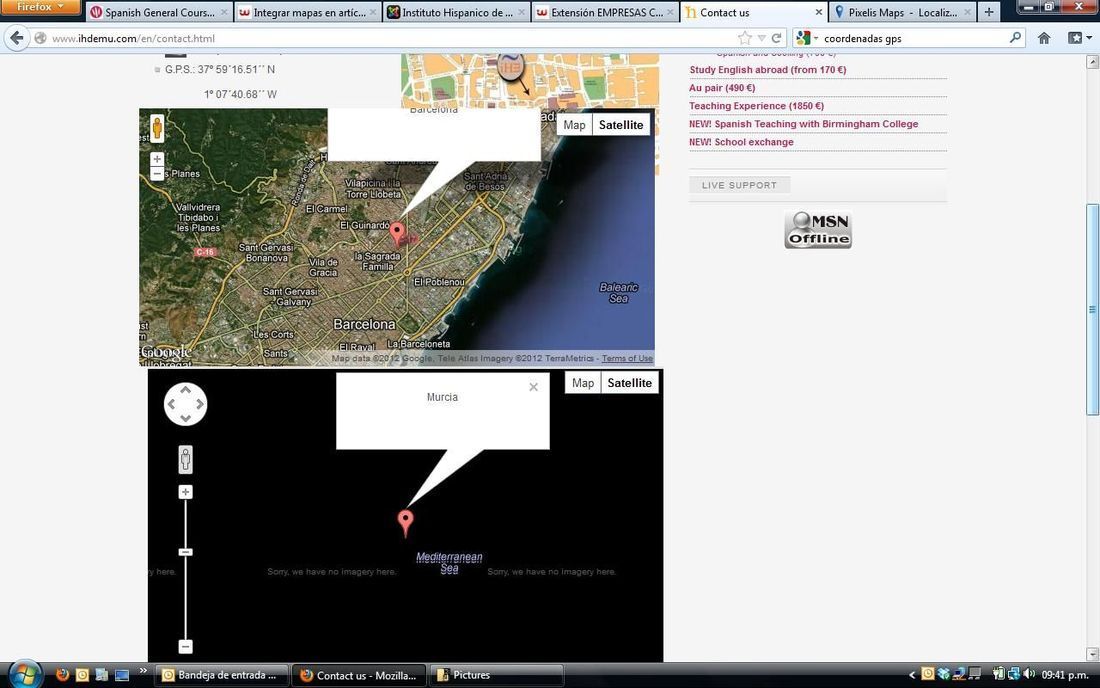Image resolution: width=1100 pixels, height=688 pixels.
Task: Open Teaching Experience (1850 €) link
Action: (756, 106)
